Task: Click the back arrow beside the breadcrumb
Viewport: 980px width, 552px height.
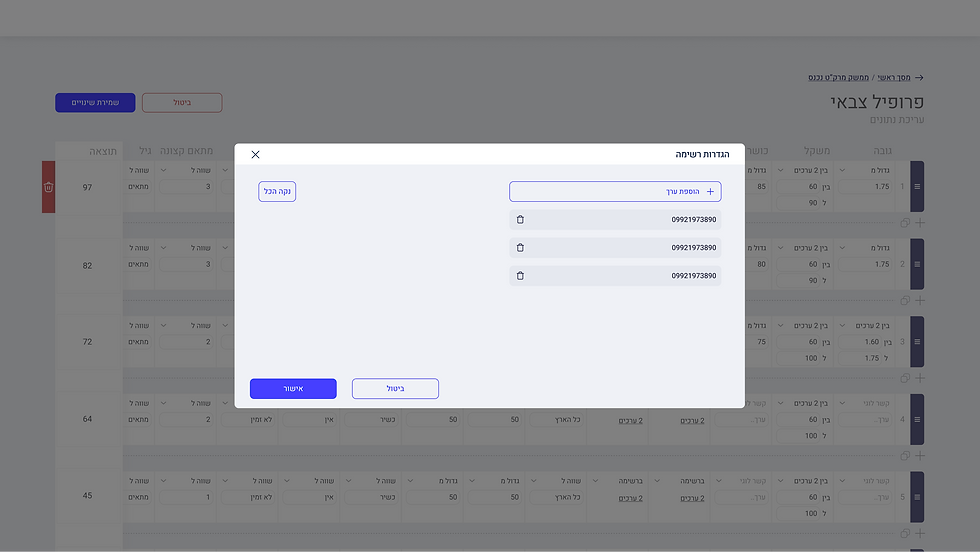Action: pyautogui.click(x=919, y=78)
